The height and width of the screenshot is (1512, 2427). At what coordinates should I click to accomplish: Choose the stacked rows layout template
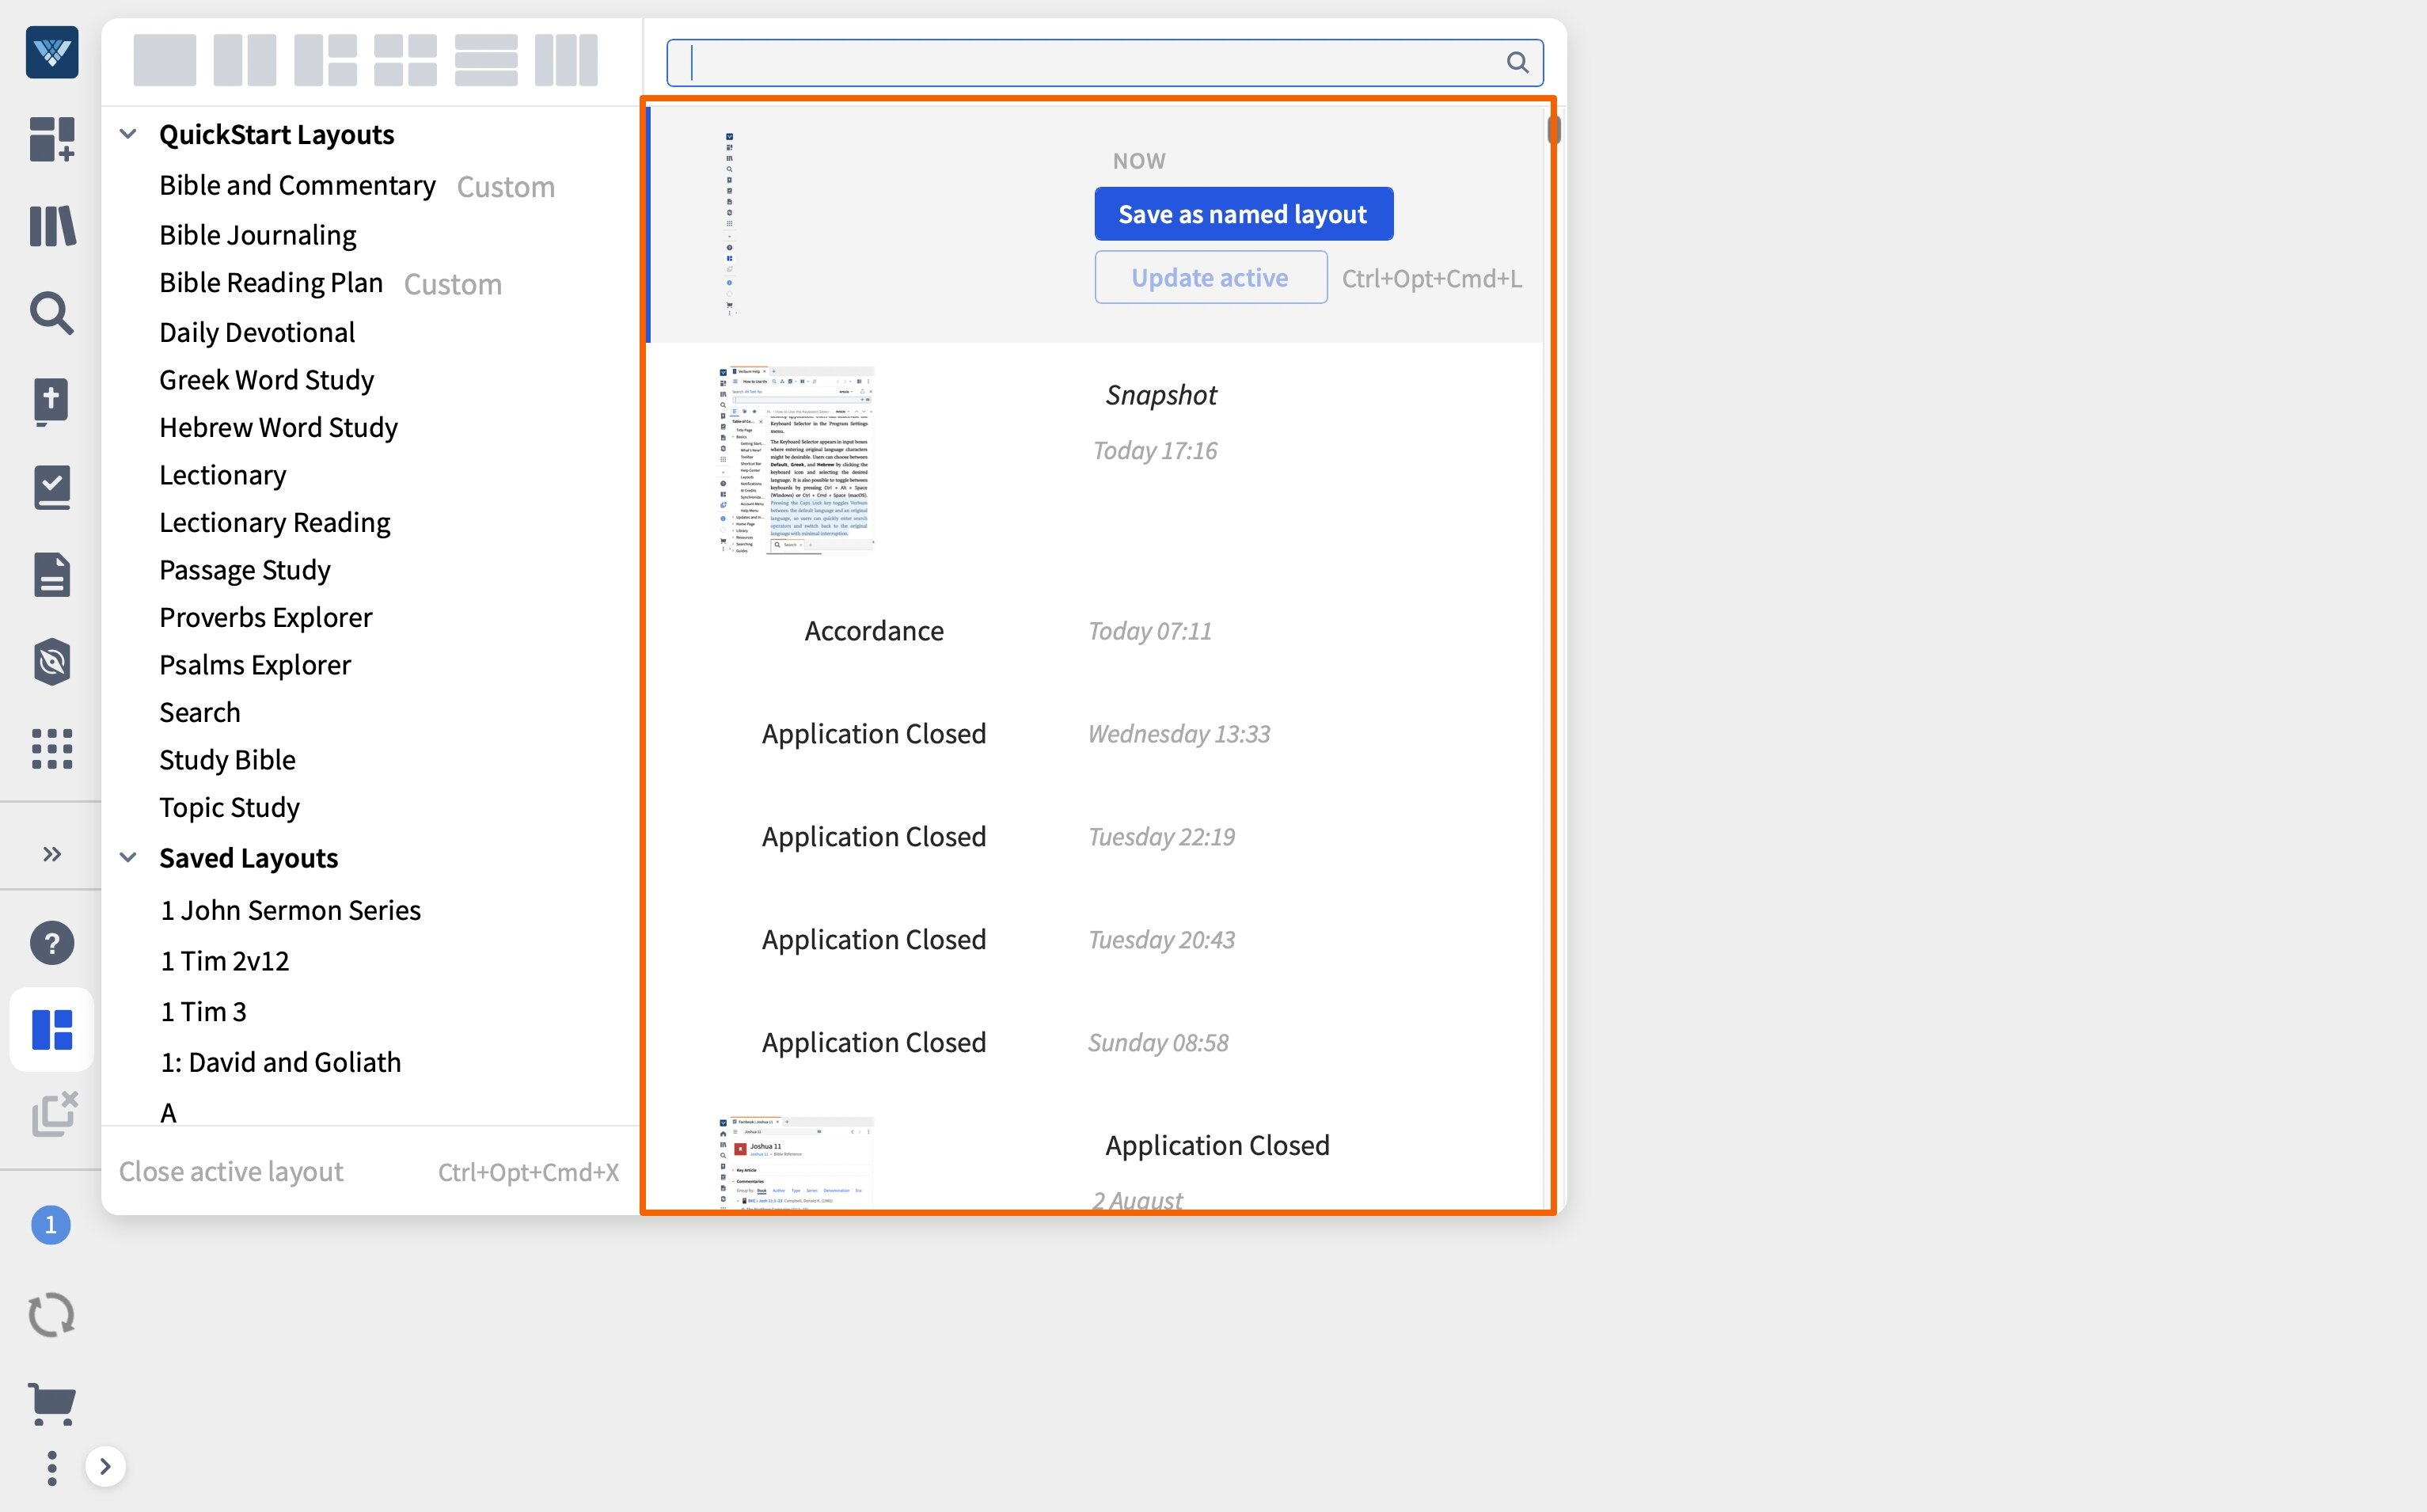pyautogui.click(x=486, y=60)
